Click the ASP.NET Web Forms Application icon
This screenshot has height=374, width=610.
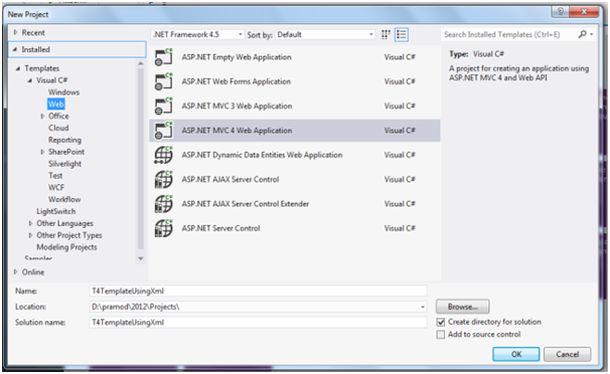click(164, 82)
